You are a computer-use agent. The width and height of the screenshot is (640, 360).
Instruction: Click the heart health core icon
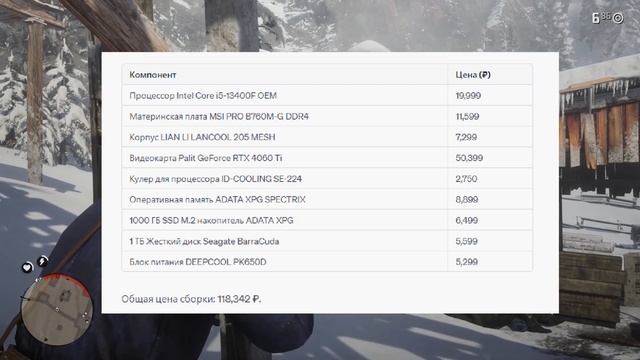tap(27, 267)
